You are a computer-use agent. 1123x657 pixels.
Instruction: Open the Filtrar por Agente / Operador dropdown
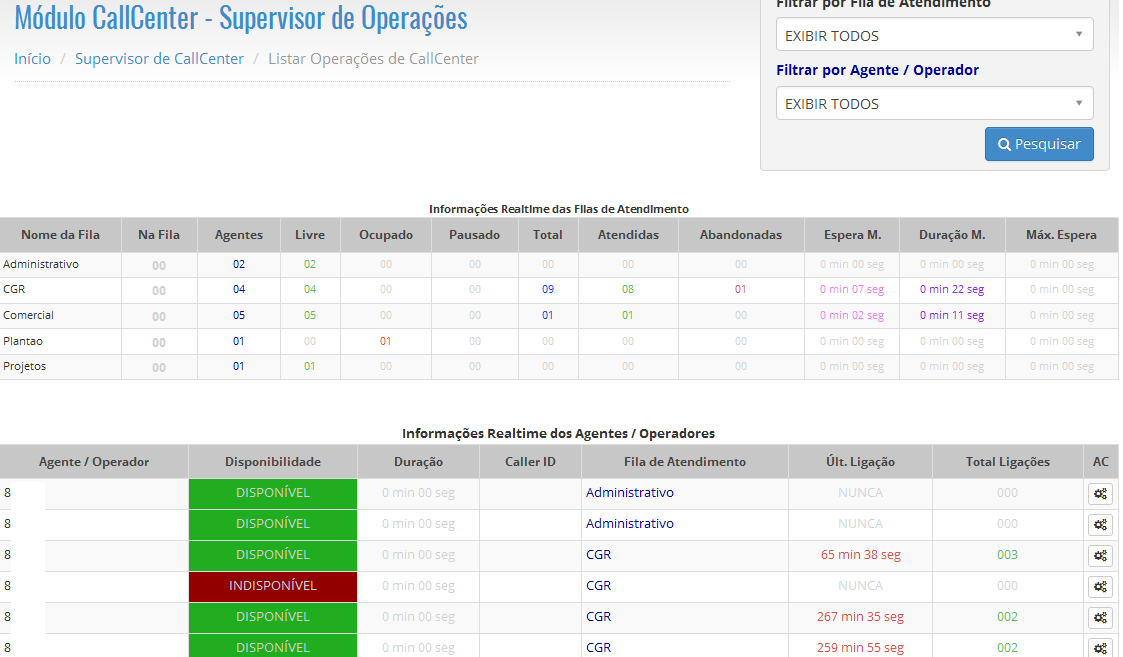click(x=934, y=103)
